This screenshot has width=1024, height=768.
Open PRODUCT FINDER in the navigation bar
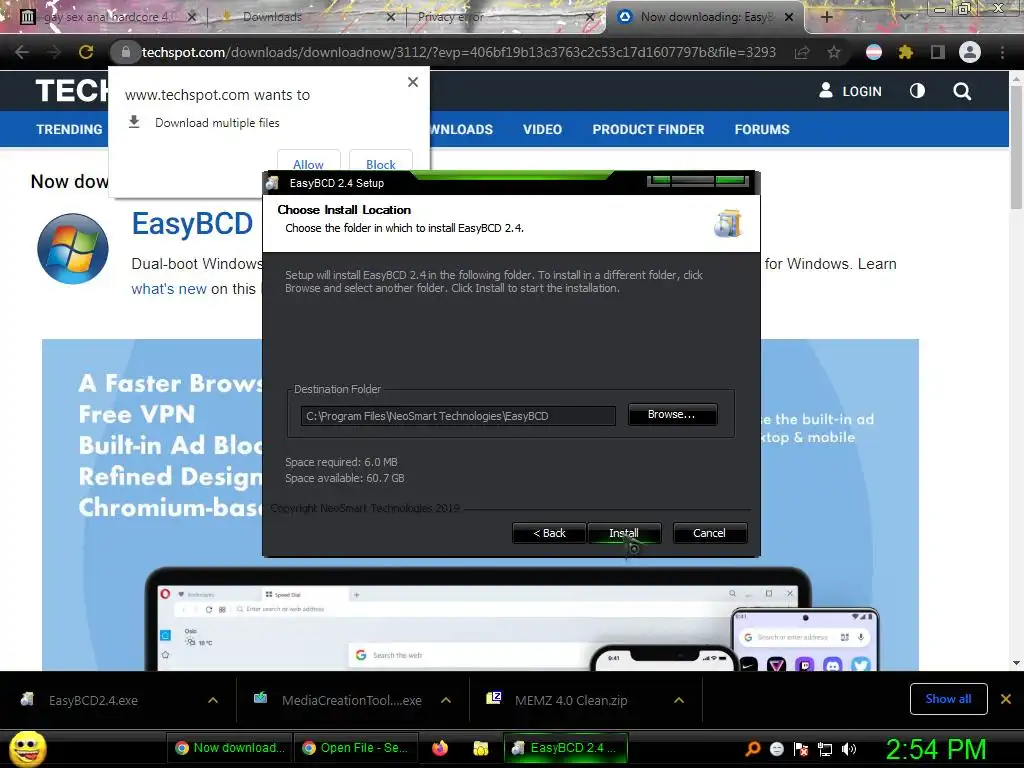(x=648, y=129)
